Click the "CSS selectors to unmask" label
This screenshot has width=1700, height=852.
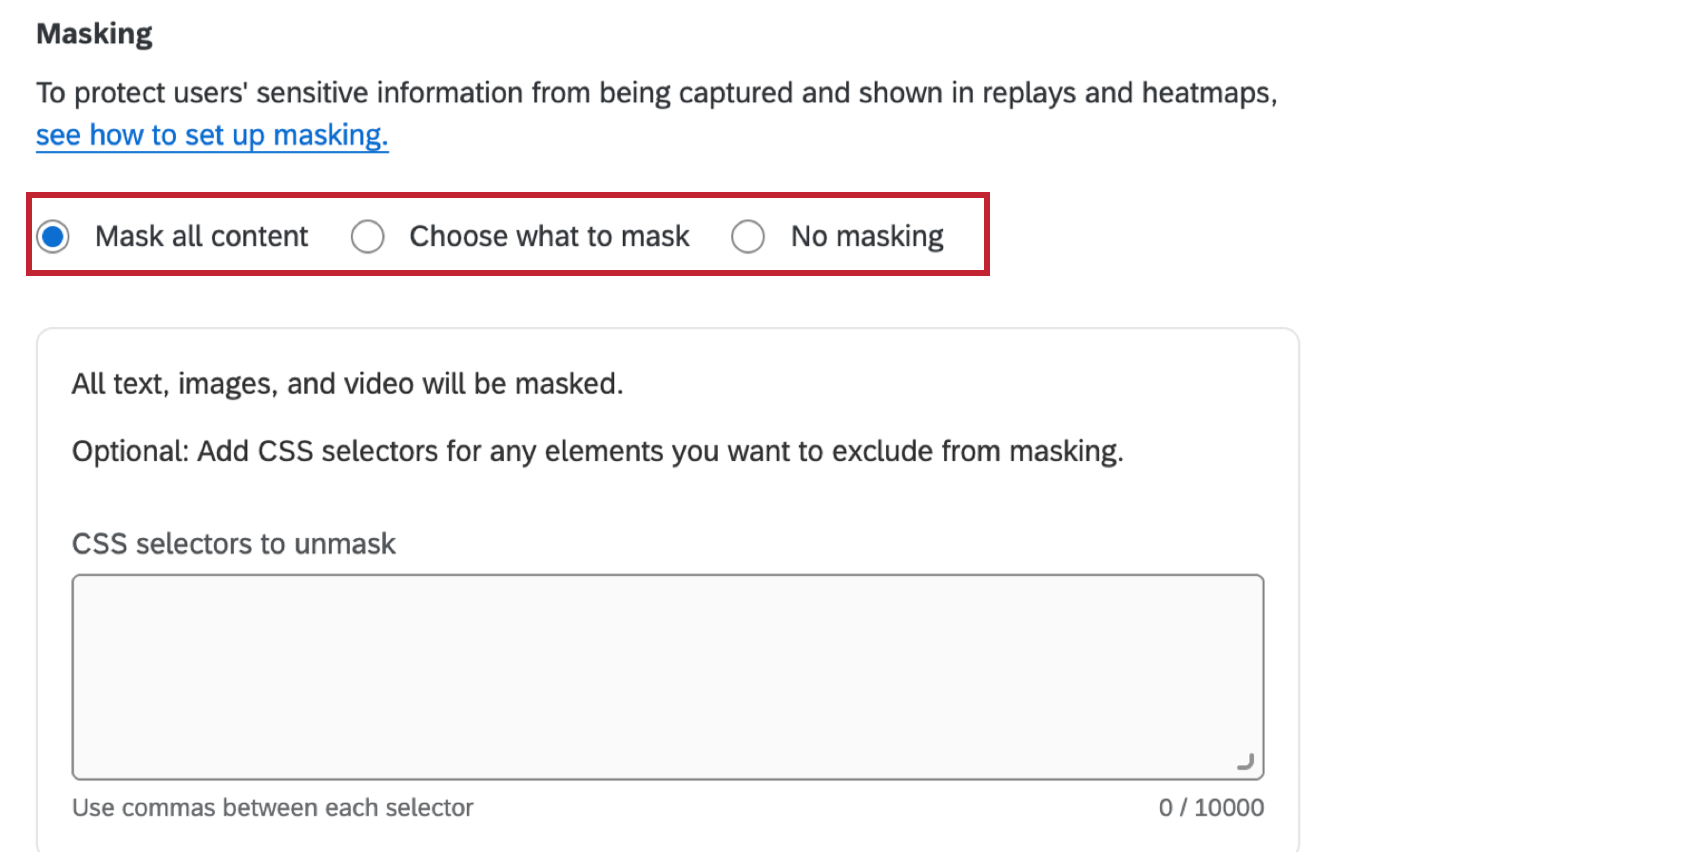tap(233, 543)
